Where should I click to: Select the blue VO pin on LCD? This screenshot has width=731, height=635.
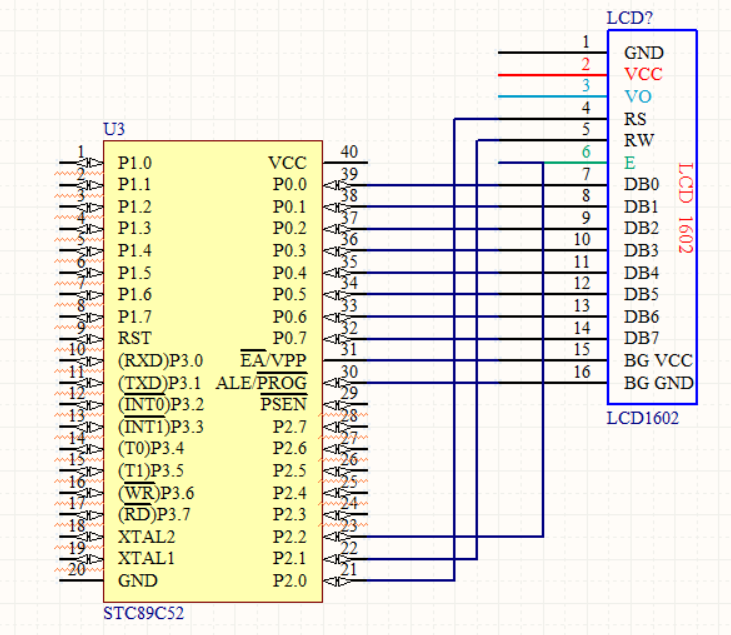(x=637, y=97)
